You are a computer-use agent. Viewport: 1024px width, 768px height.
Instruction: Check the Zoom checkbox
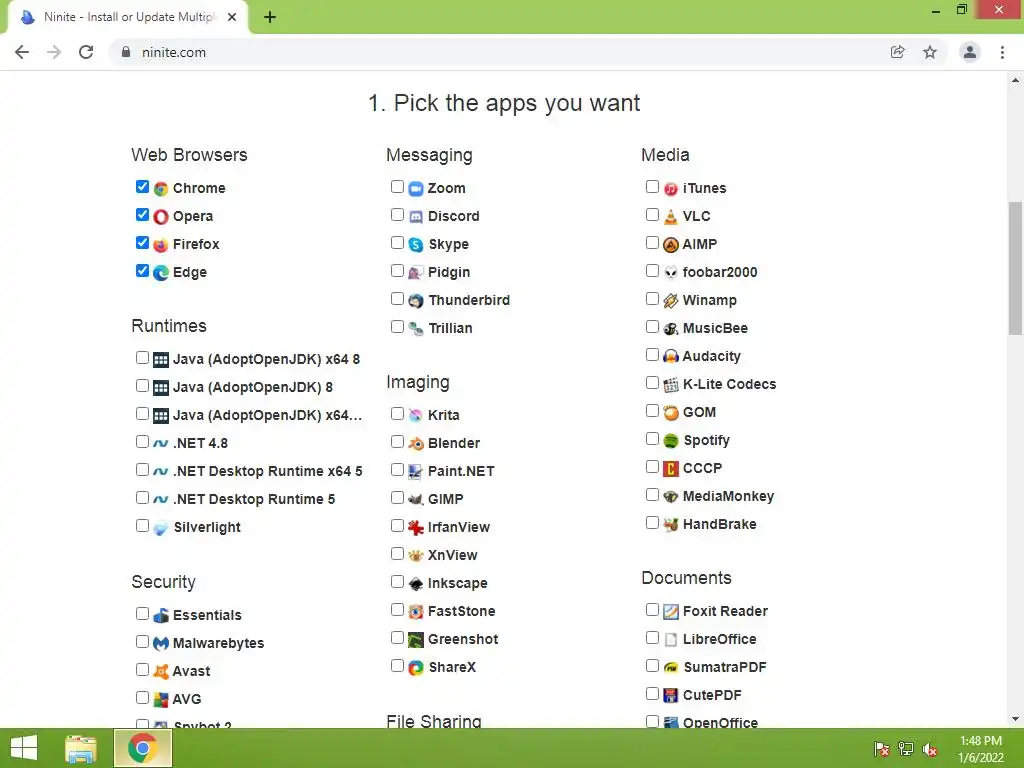[397, 187]
